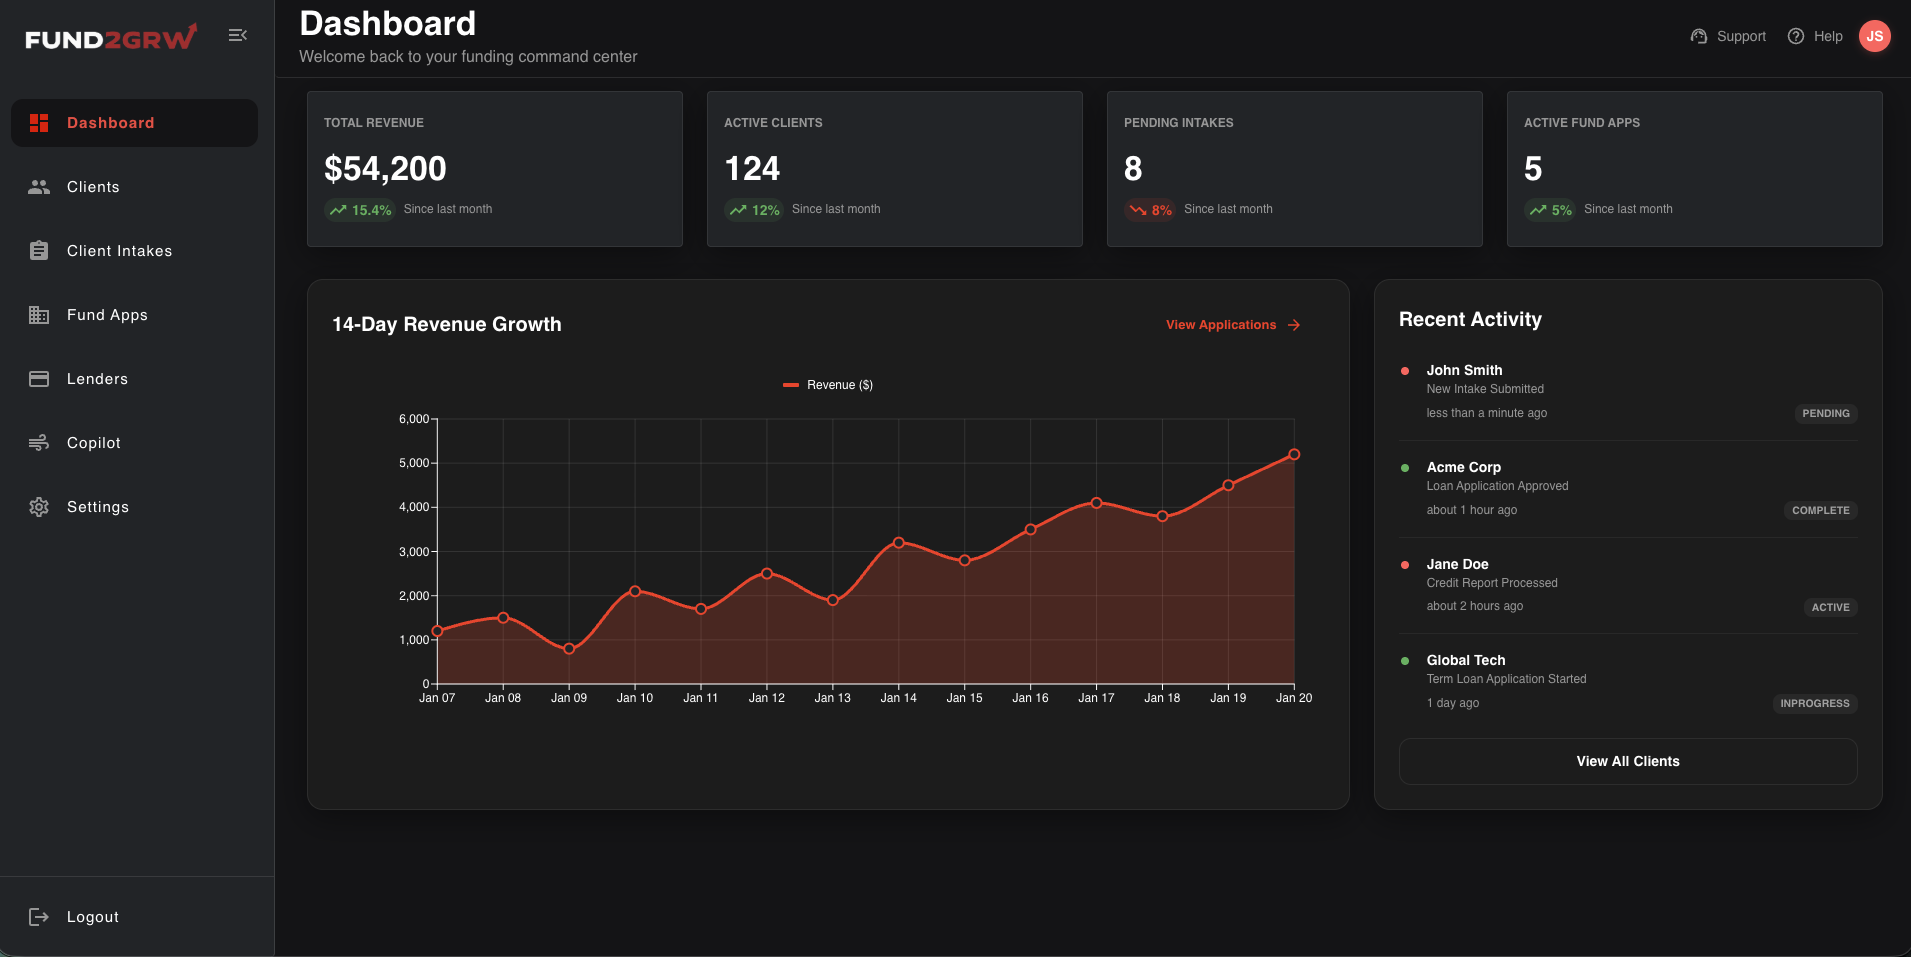Expand Acme Corp activity entry
Image resolution: width=1911 pixels, height=957 pixels.
[x=1463, y=467]
